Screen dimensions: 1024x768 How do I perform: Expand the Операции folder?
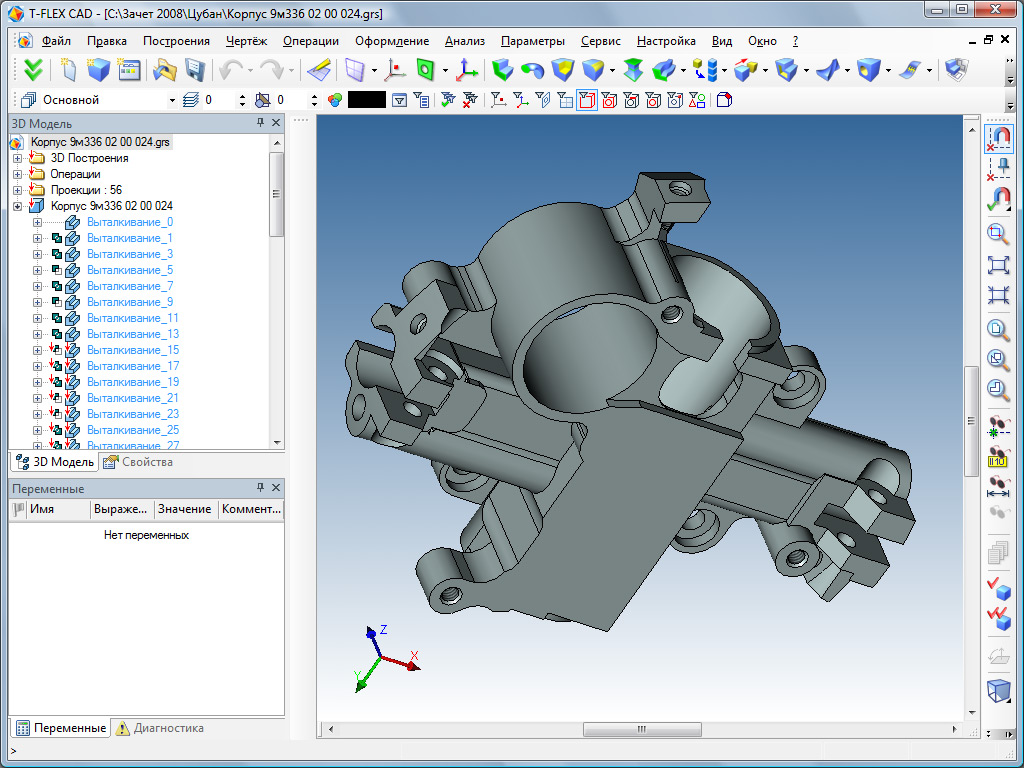pos(18,174)
